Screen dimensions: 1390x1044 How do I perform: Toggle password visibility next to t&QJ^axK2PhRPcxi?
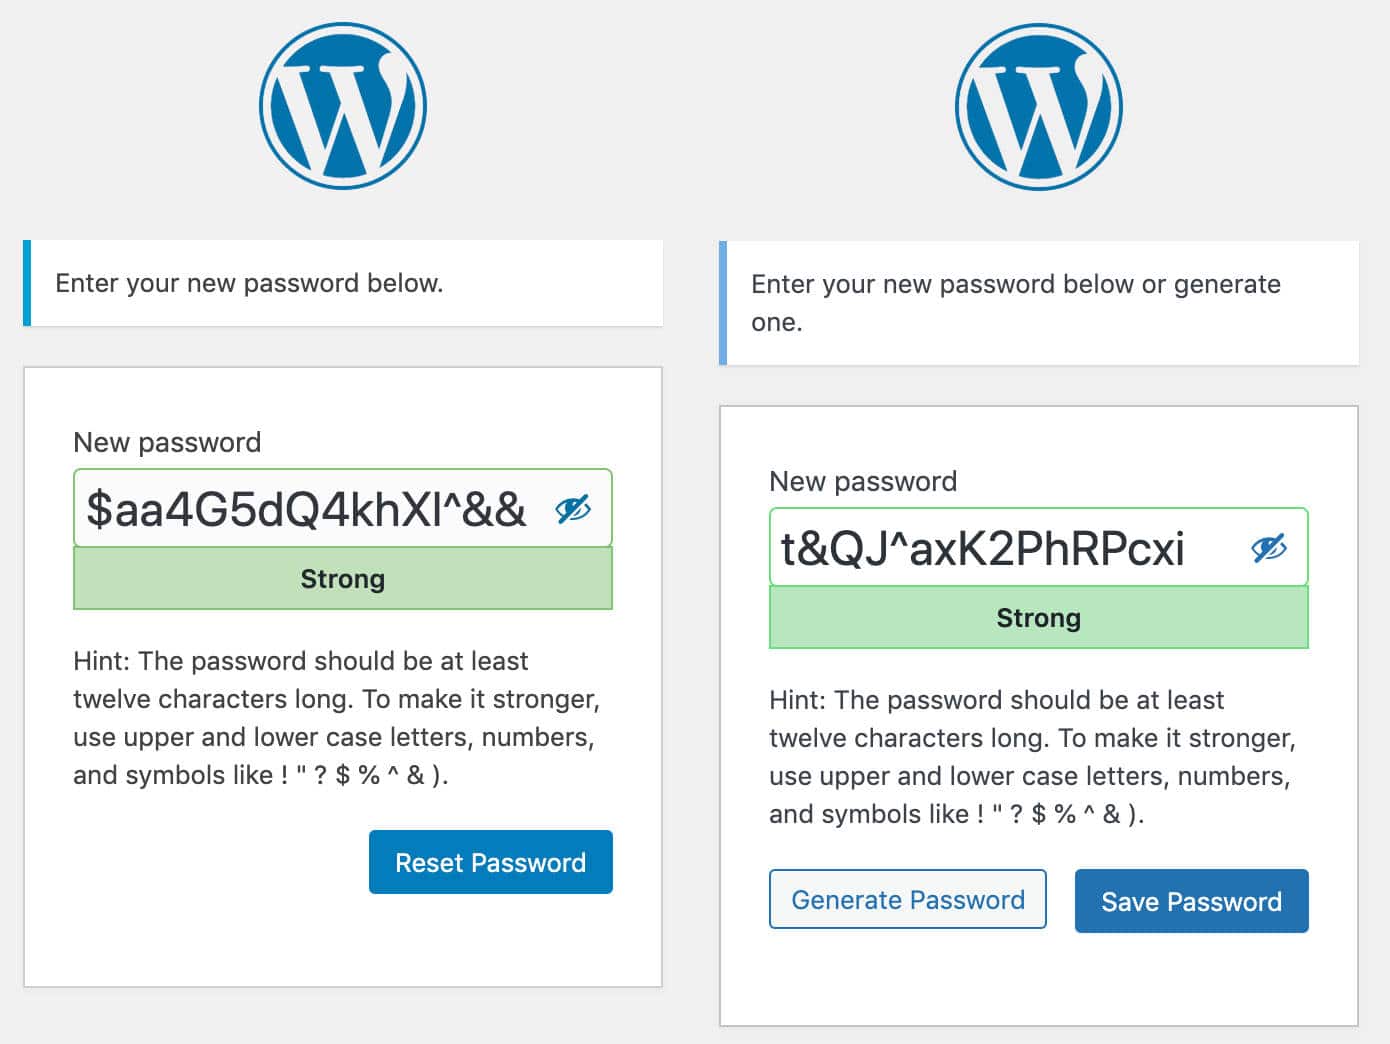[x=1267, y=547]
